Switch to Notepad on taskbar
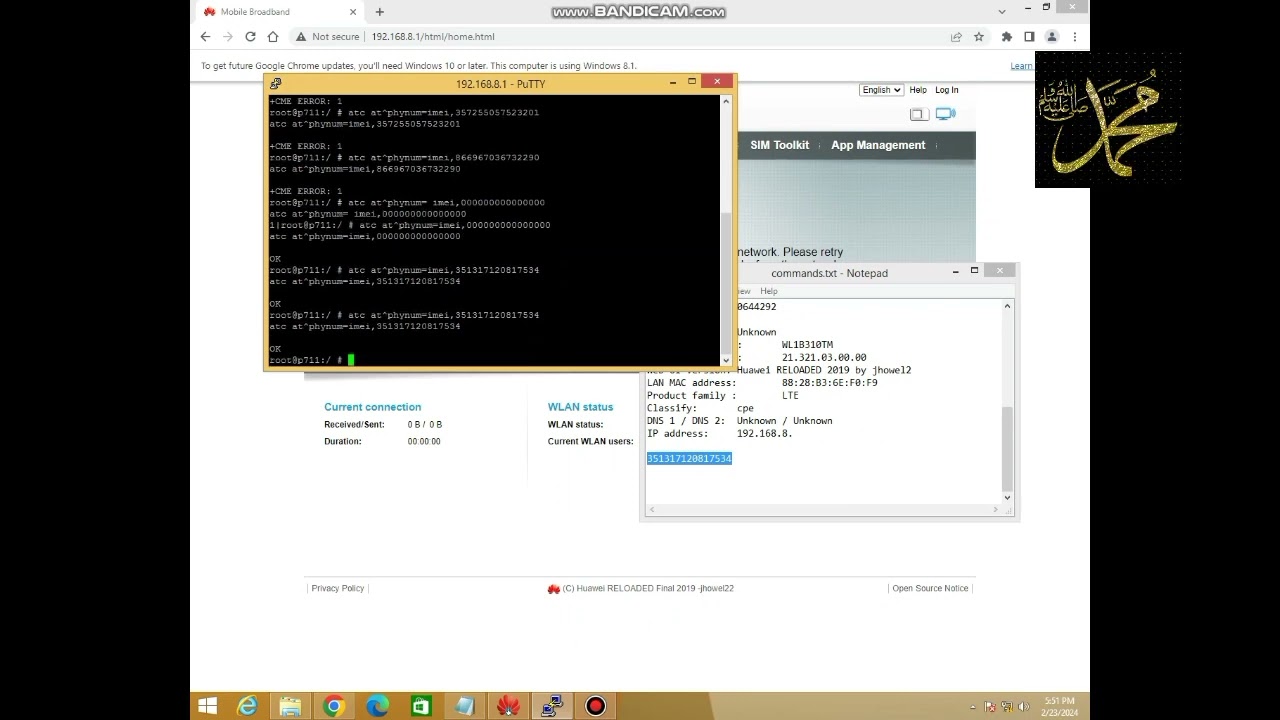Screen dimensions: 1280x720 464,706
